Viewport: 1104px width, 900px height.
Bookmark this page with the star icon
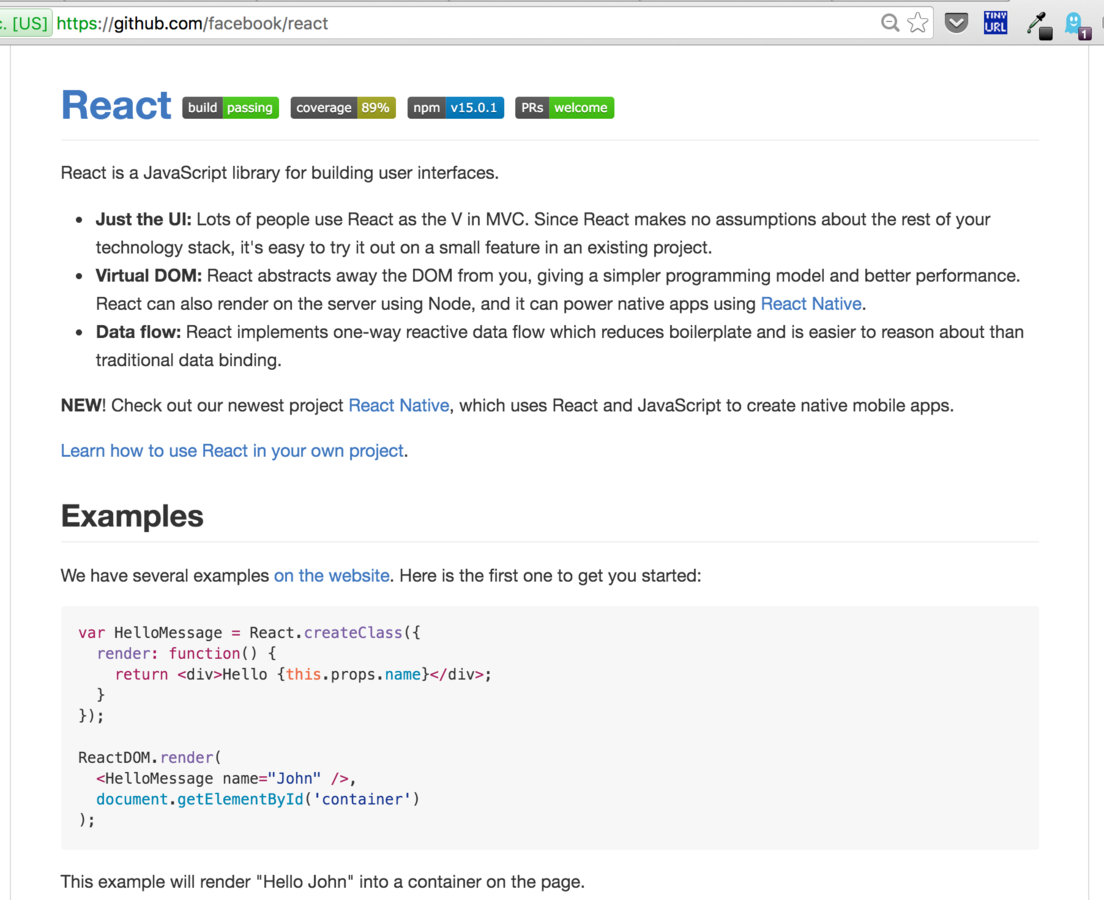pos(917,23)
